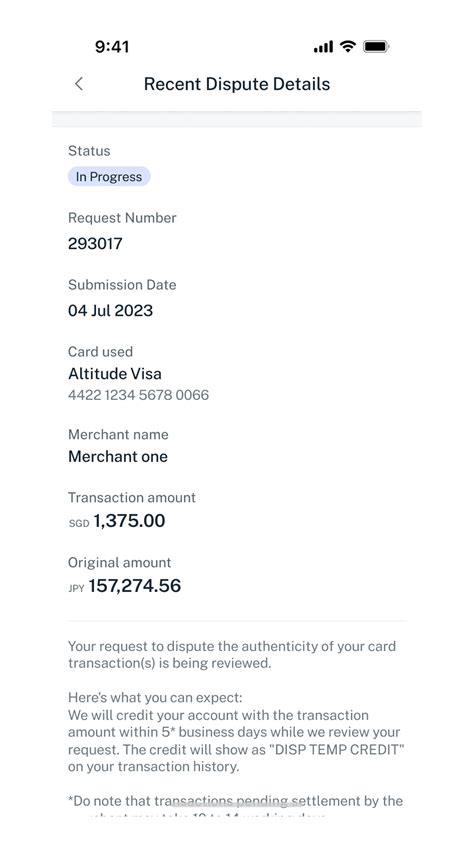Tap the request being reviewed message

click(x=232, y=654)
